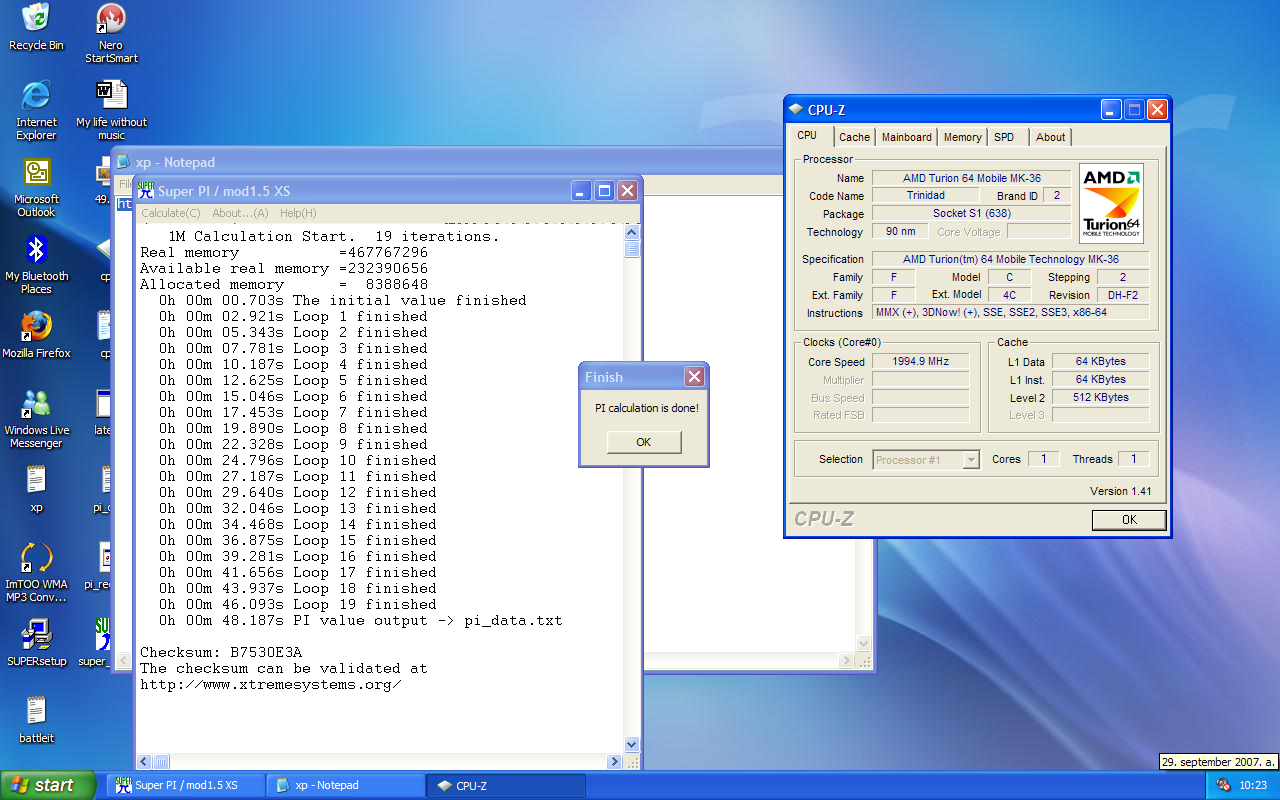The width and height of the screenshot is (1280, 800).
Task: Click the Revision value DH-F2
Action: click(x=1122, y=295)
